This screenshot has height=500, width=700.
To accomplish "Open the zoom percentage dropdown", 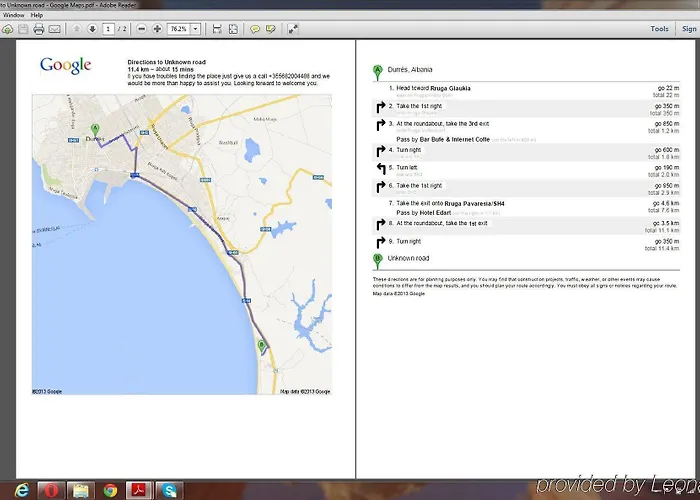I will tap(195, 30).
